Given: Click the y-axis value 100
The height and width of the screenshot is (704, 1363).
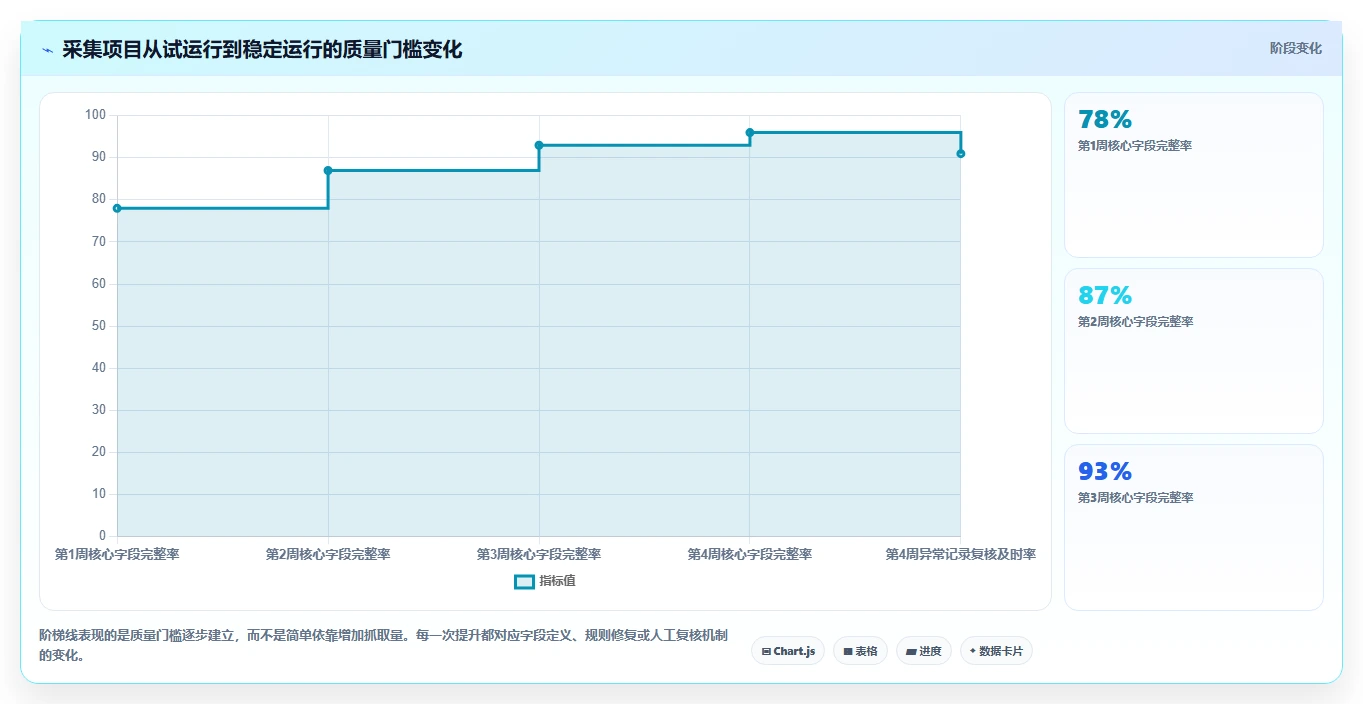Looking at the screenshot, I should (x=95, y=115).
